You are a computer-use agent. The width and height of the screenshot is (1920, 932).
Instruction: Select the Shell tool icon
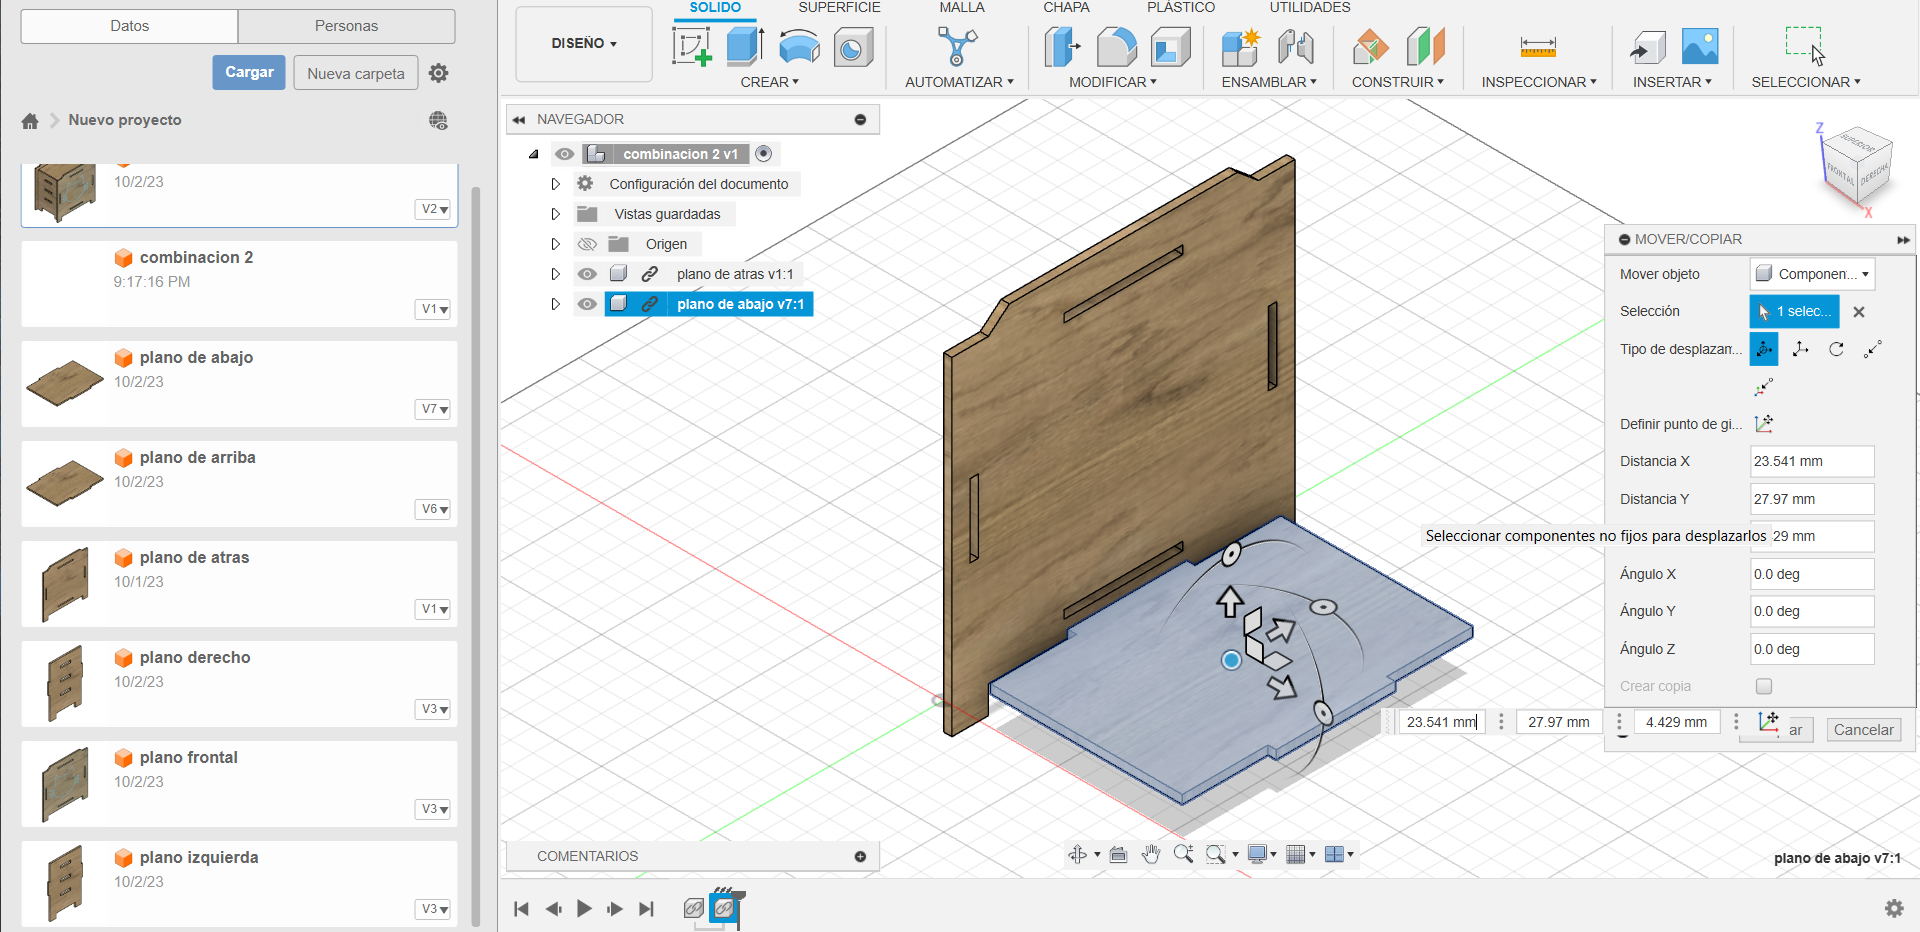[1170, 47]
